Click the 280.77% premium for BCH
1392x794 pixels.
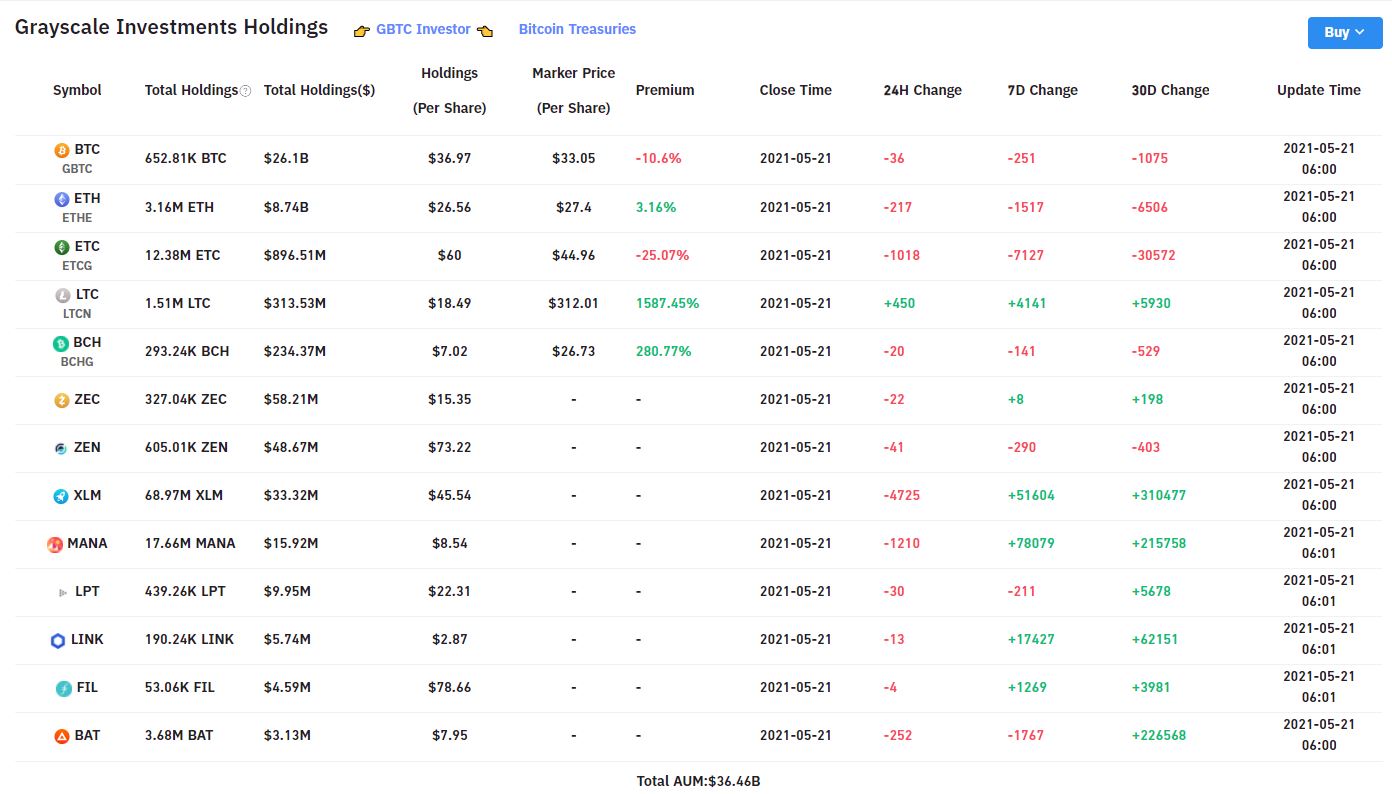tap(664, 351)
